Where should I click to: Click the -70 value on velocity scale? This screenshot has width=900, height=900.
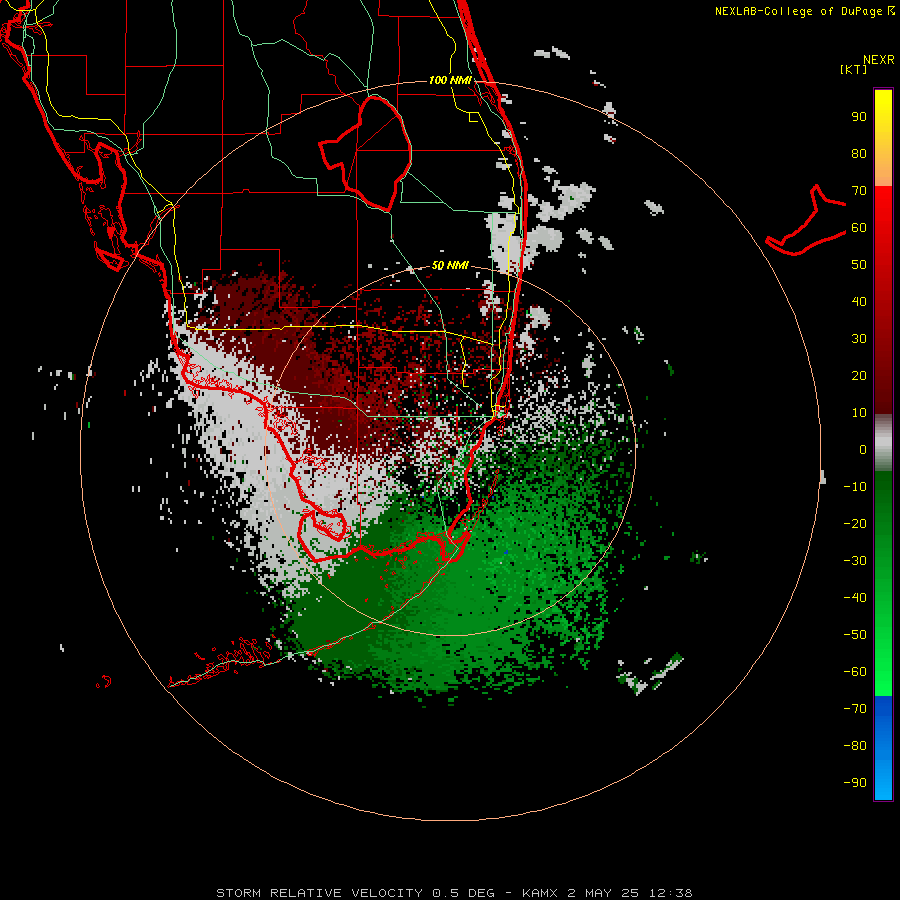tap(855, 709)
